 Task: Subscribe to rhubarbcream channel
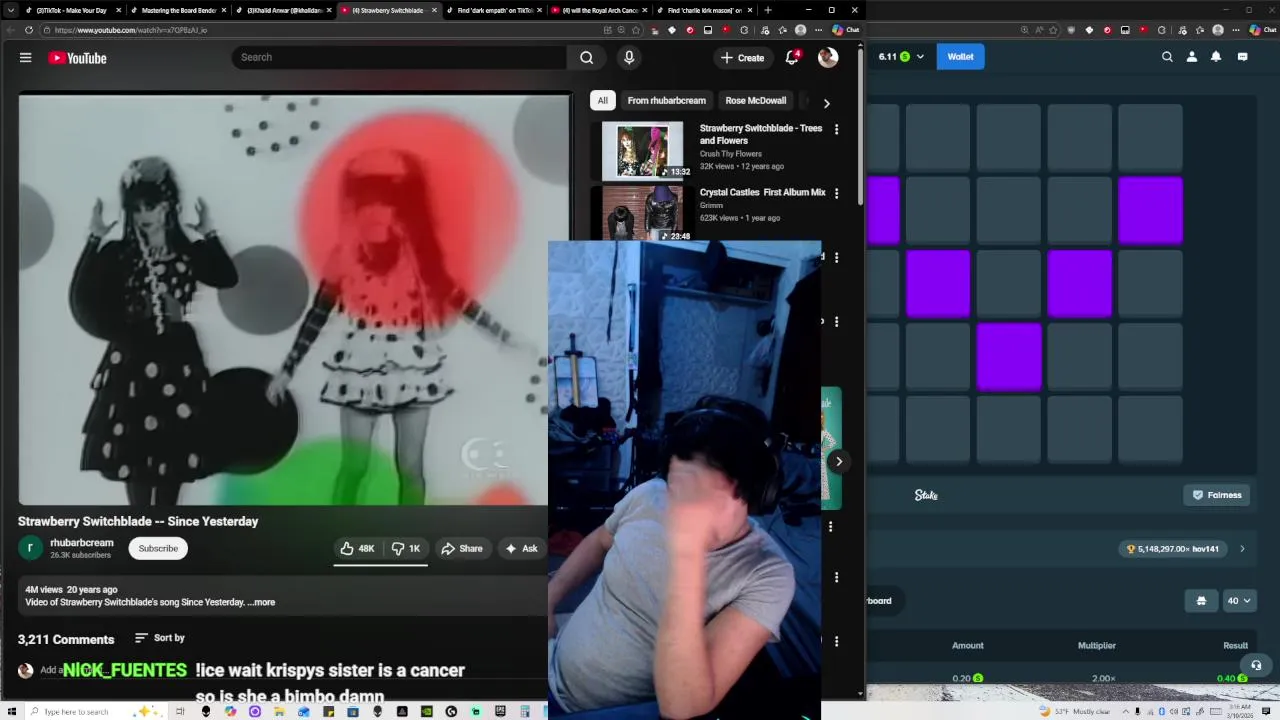click(x=158, y=548)
